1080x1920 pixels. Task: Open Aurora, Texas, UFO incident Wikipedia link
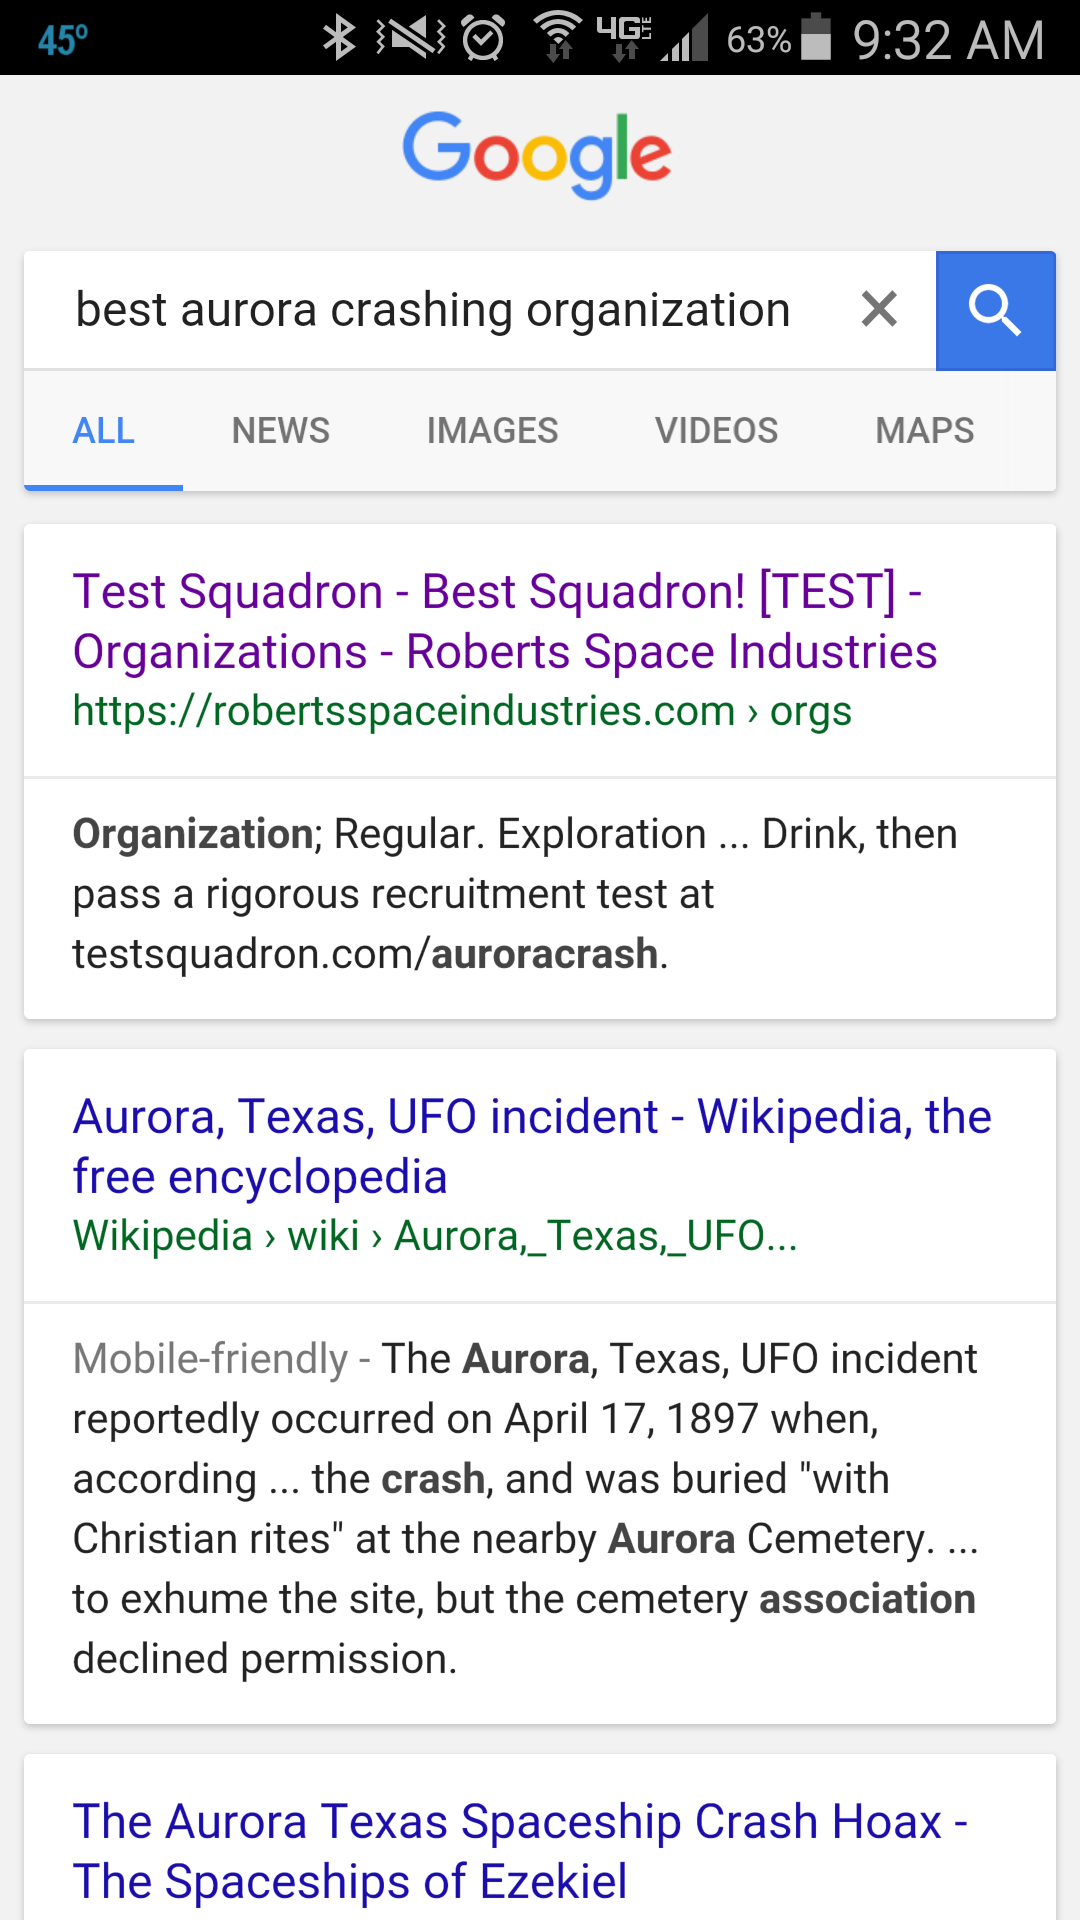pyautogui.click(x=531, y=1146)
